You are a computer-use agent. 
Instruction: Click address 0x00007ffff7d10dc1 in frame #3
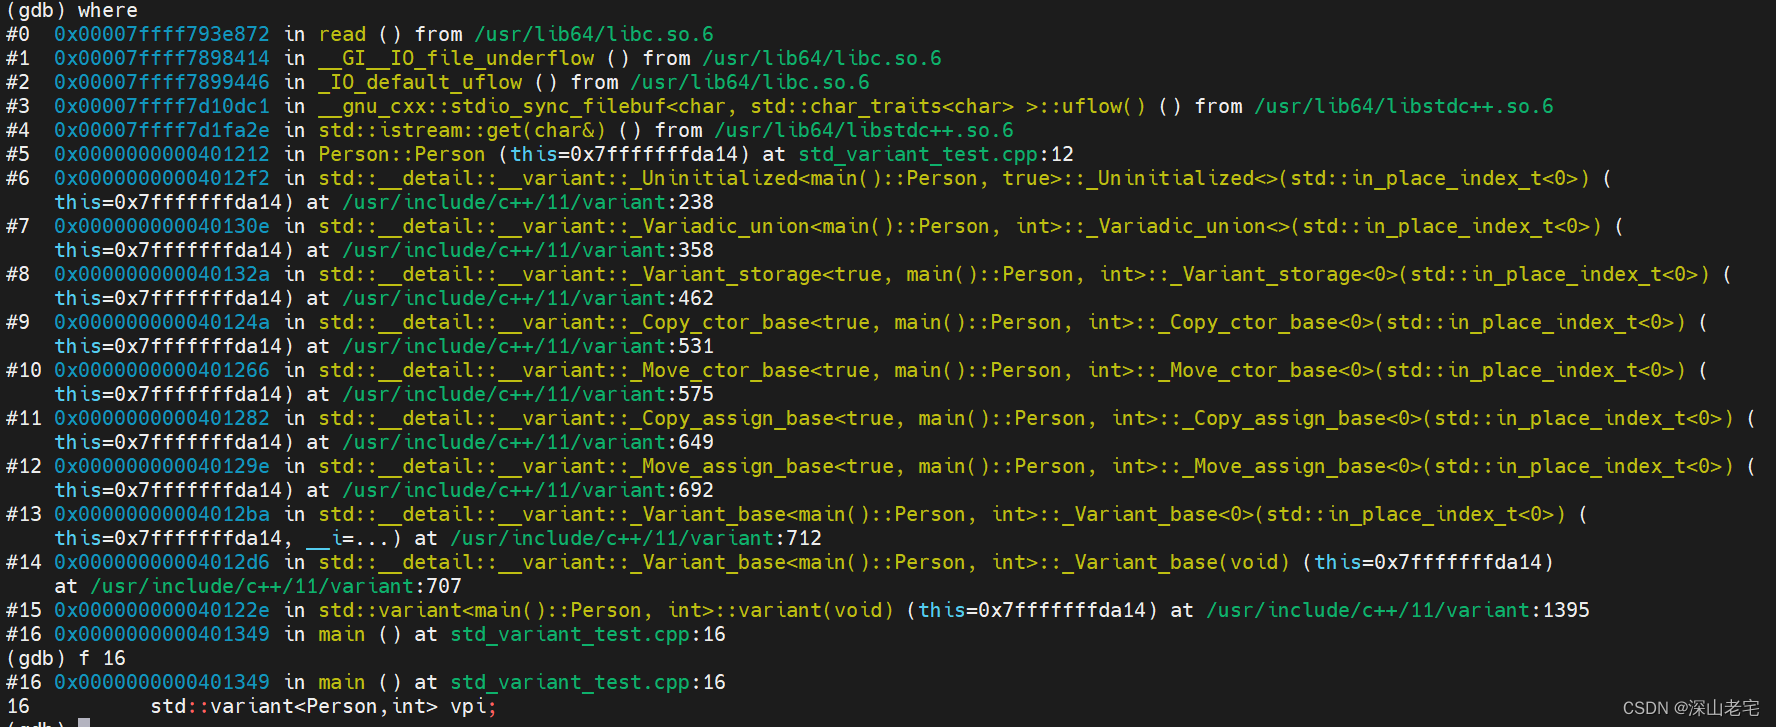tap(162, 106)
